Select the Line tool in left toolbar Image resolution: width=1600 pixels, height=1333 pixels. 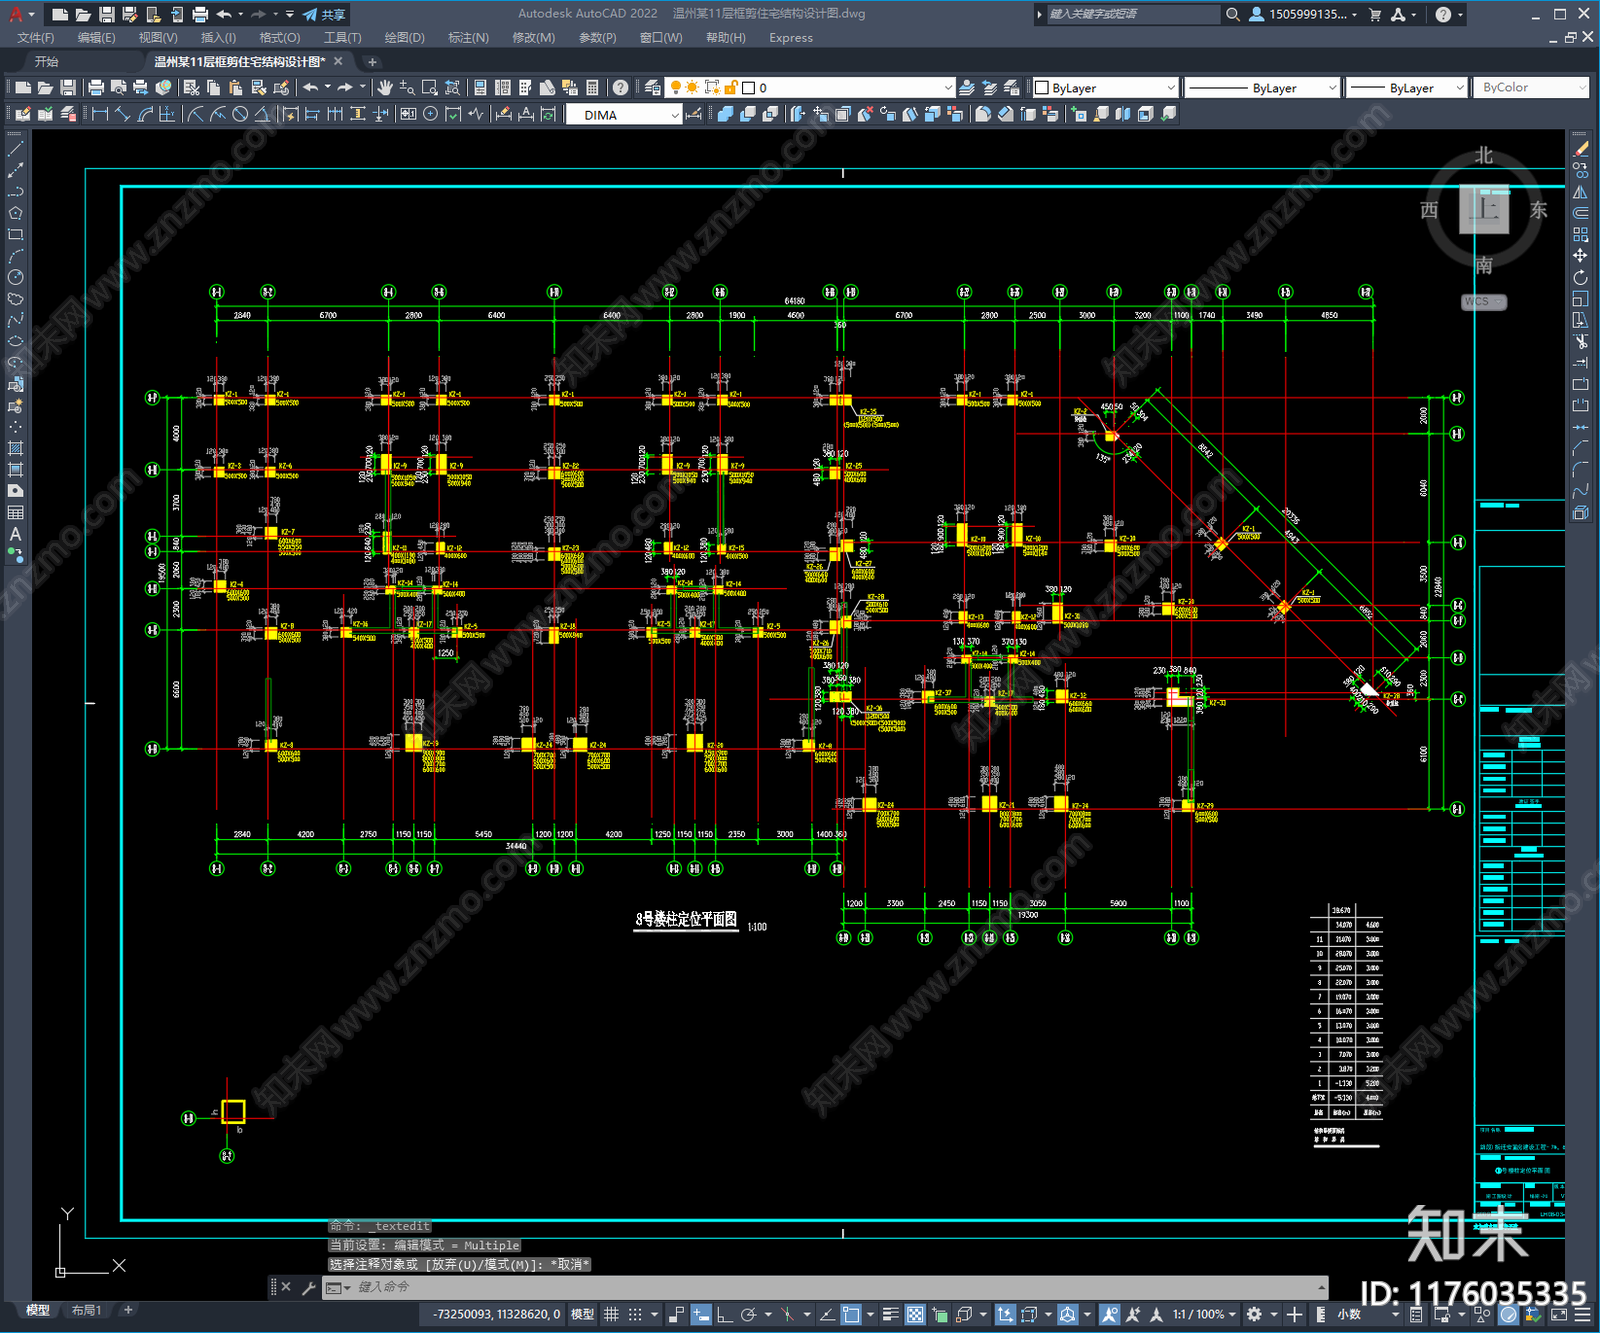15,148
